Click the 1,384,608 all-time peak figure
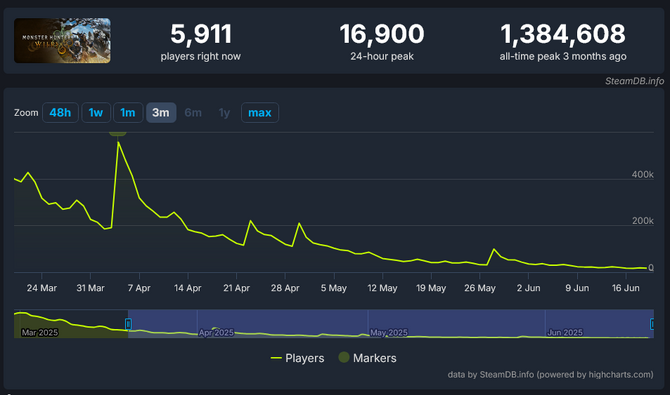This screenshot has width=670, height=395. click(563, 34)
